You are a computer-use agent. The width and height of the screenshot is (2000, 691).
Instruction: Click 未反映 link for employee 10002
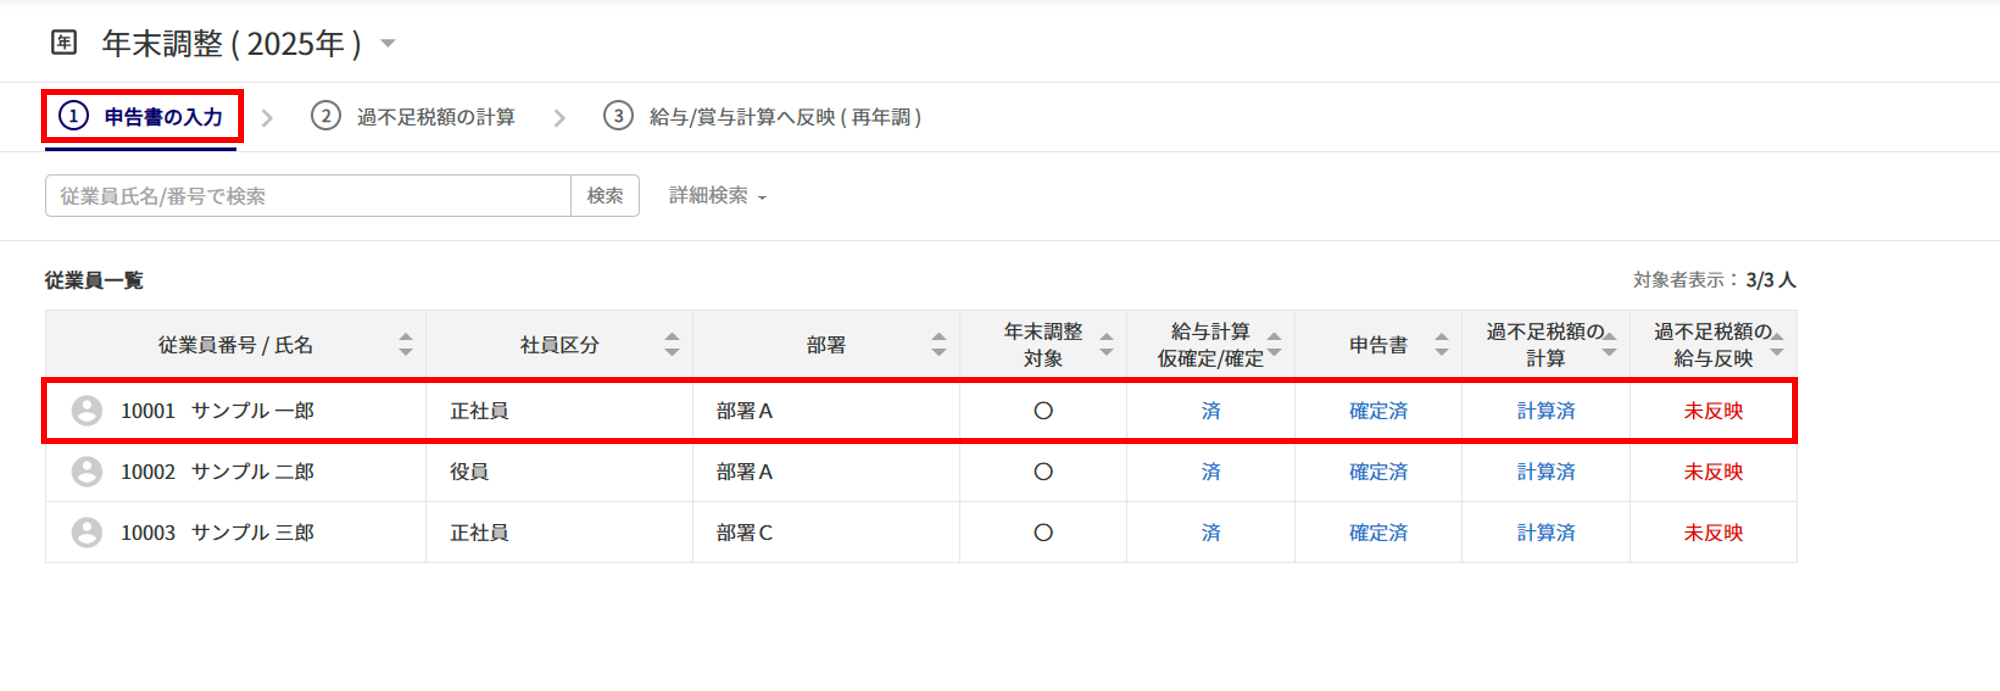1713,472
